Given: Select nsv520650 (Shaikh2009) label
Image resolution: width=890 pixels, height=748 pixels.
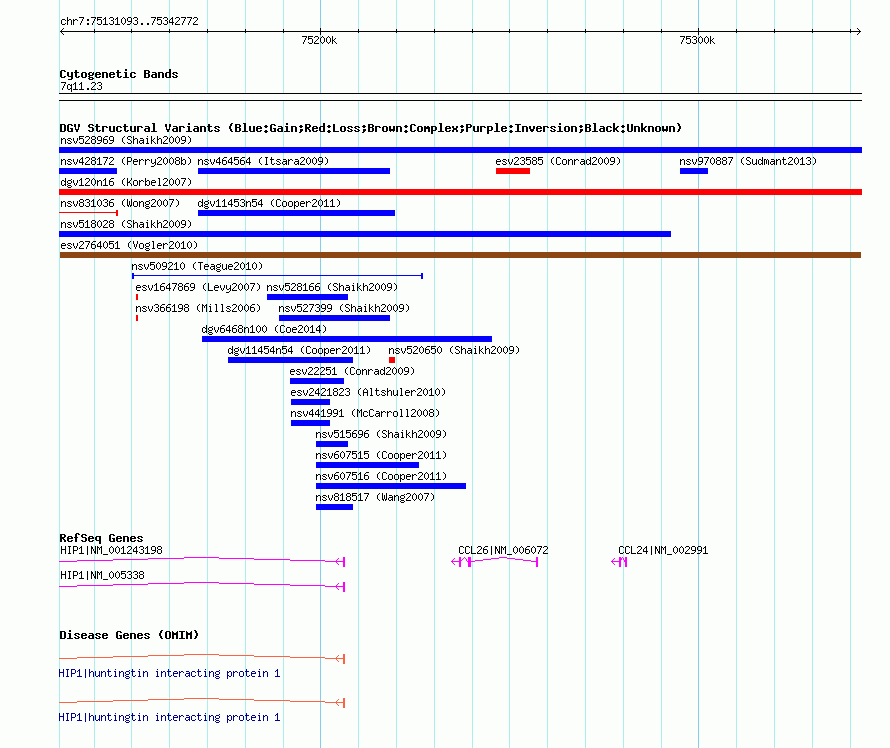Looking at the screenshot, I should [x=454, y=350].
